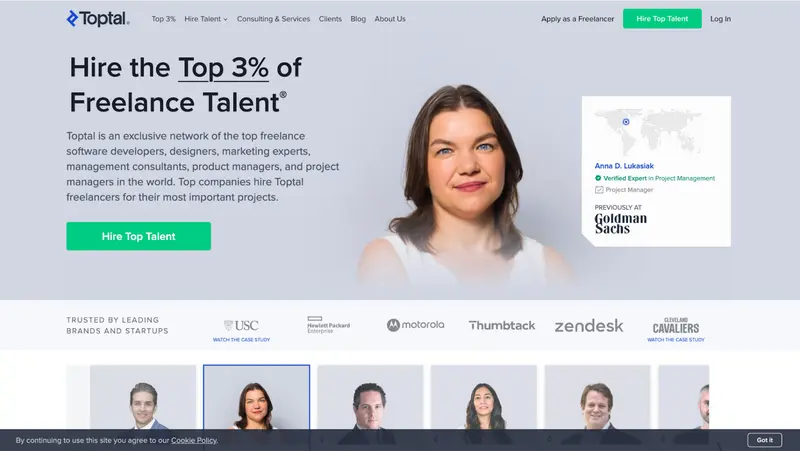Click the Hewlett Packard Enterprise logo

pyautogui.click(x=329, y=324)
